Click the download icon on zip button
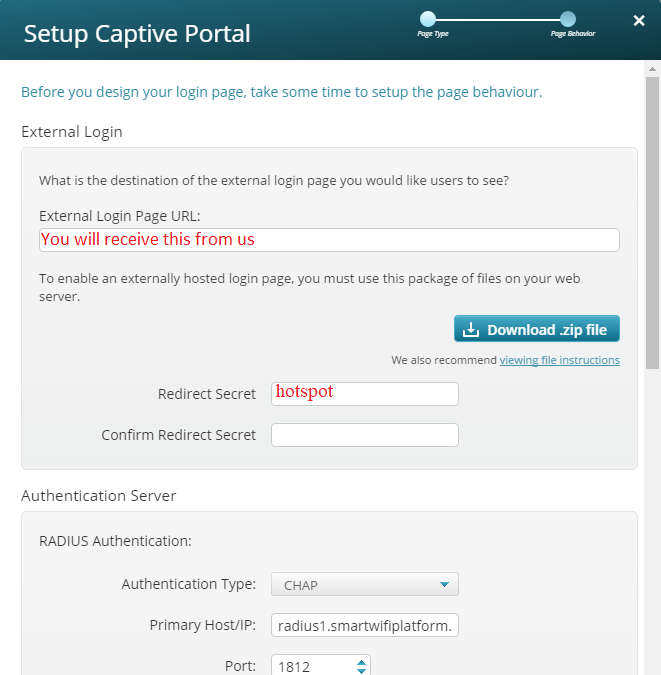The image size is (661, 675). (471, 329)
